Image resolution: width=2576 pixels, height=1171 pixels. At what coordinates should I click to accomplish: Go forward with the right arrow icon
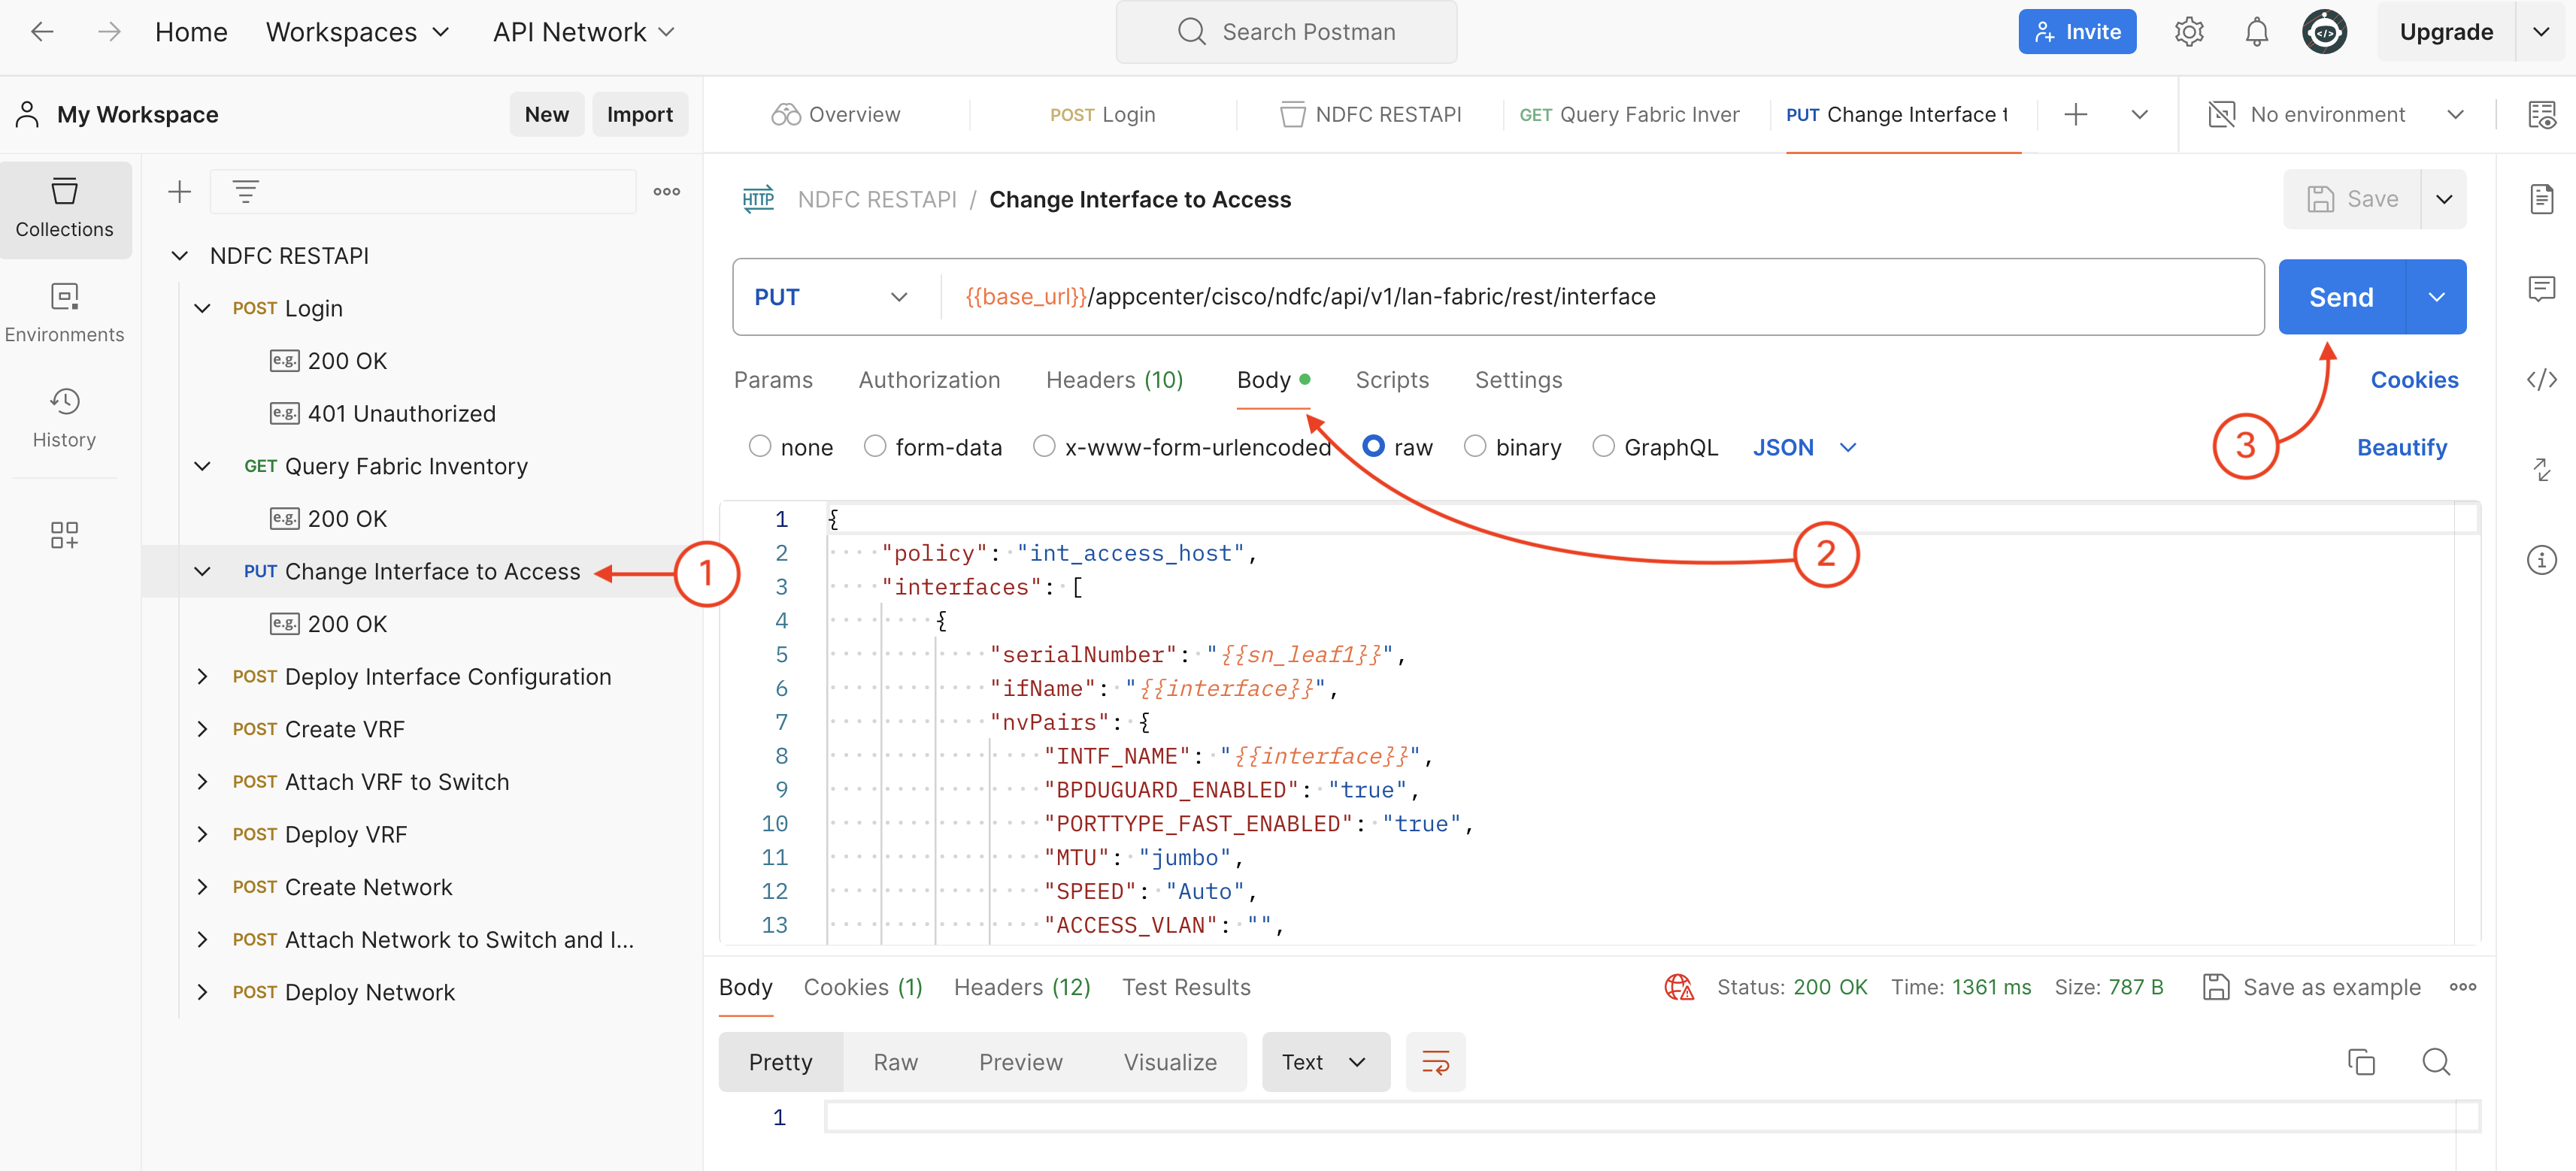[109, 32]
